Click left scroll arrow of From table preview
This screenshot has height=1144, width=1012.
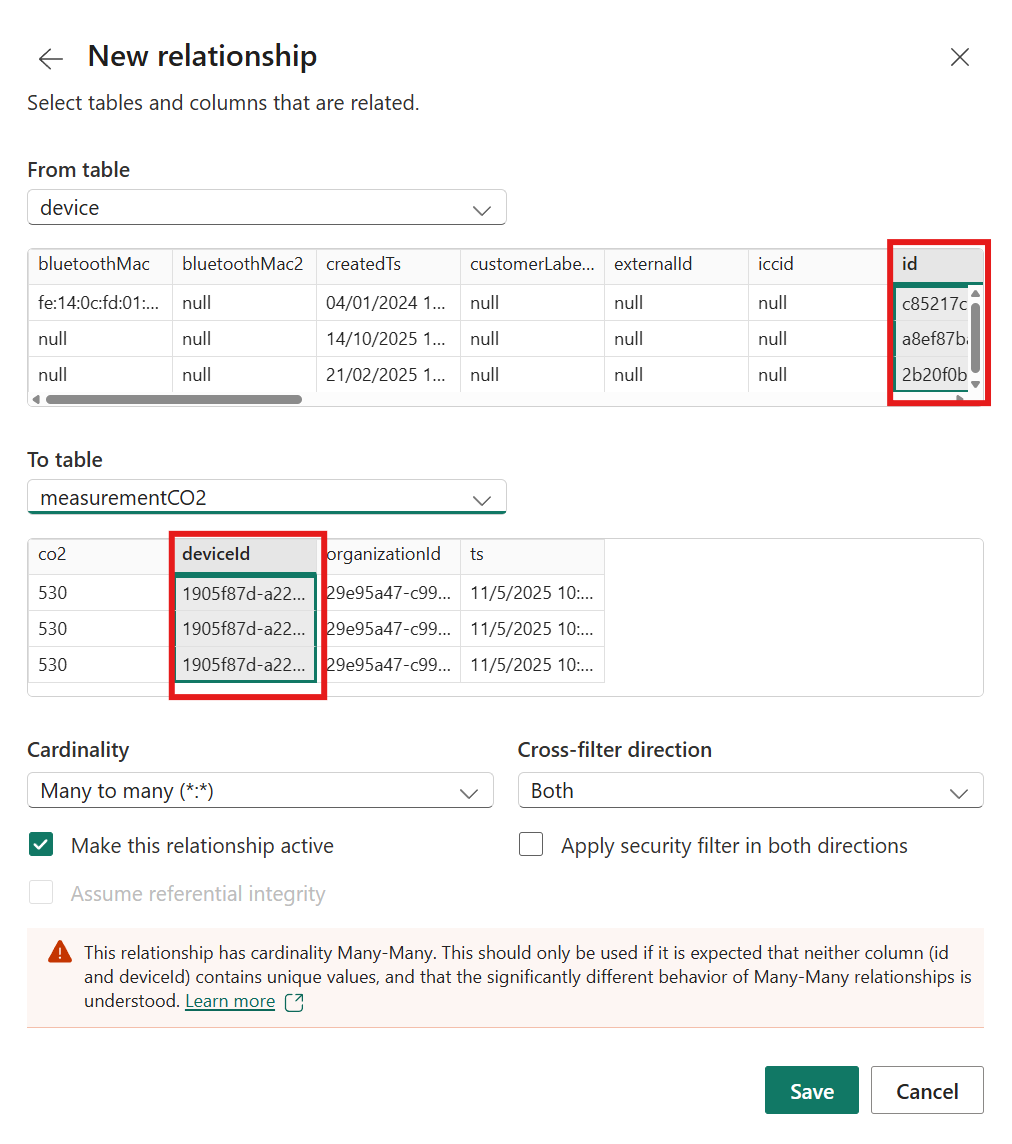[36, 399]
